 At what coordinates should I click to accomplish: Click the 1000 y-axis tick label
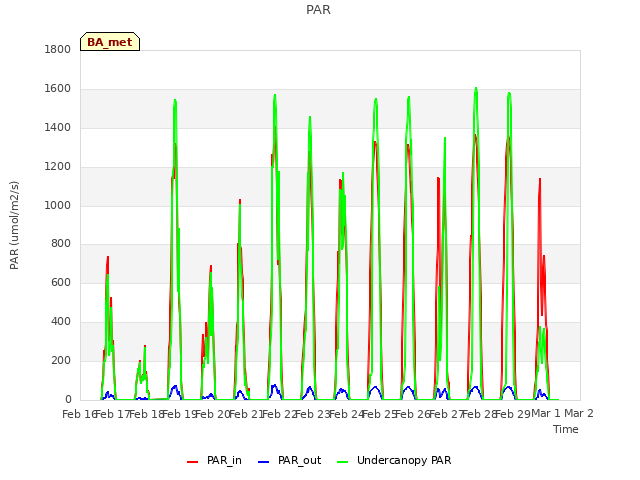click(x=58, y=205)
